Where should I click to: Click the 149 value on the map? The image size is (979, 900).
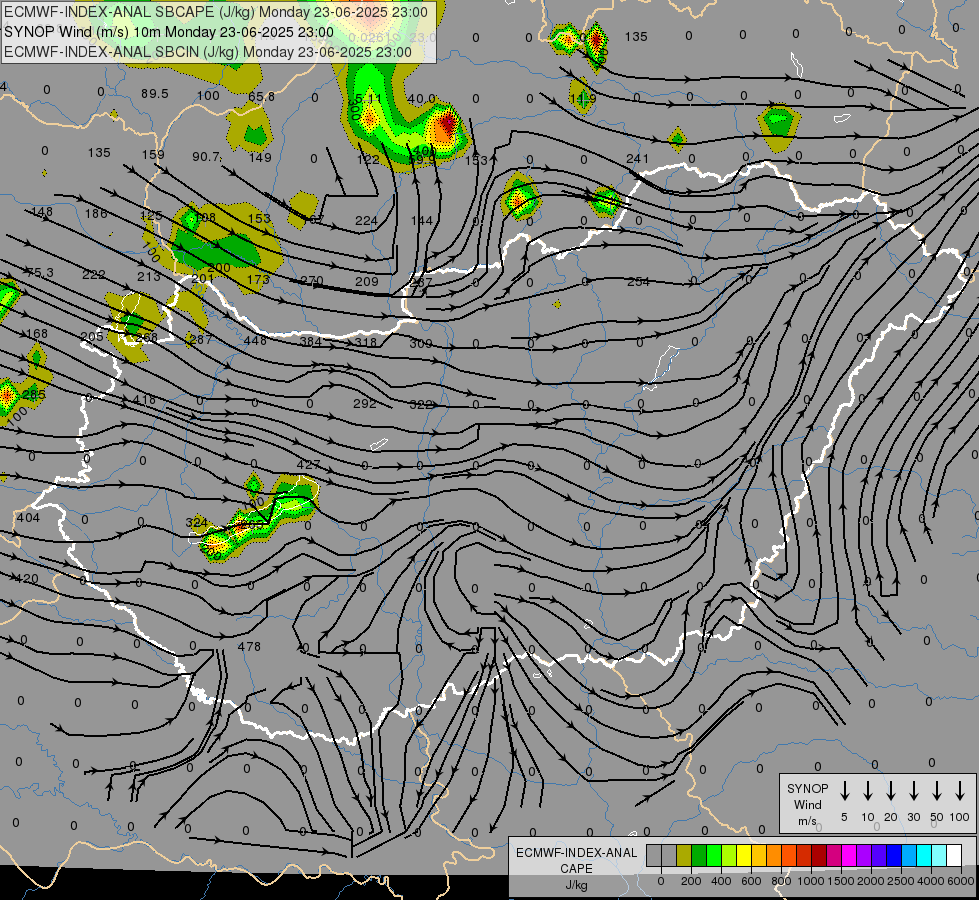click(260, 157)
